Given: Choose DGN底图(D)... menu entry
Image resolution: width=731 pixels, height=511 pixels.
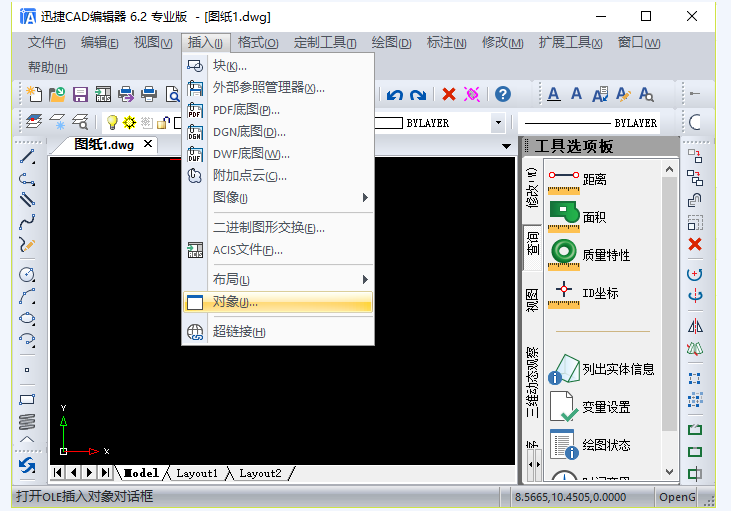Looking at the screenshot, I should (x=279, y=132).
